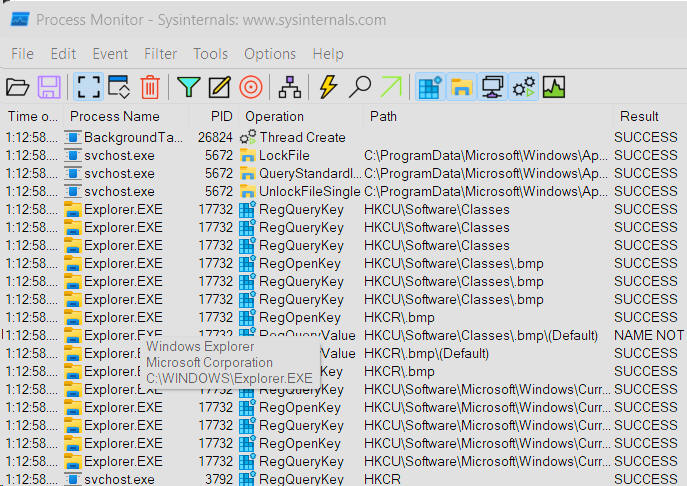Toggle Show Network Activity in the toolbar
This screenshot has width=687, height=486.
point(492,87)
